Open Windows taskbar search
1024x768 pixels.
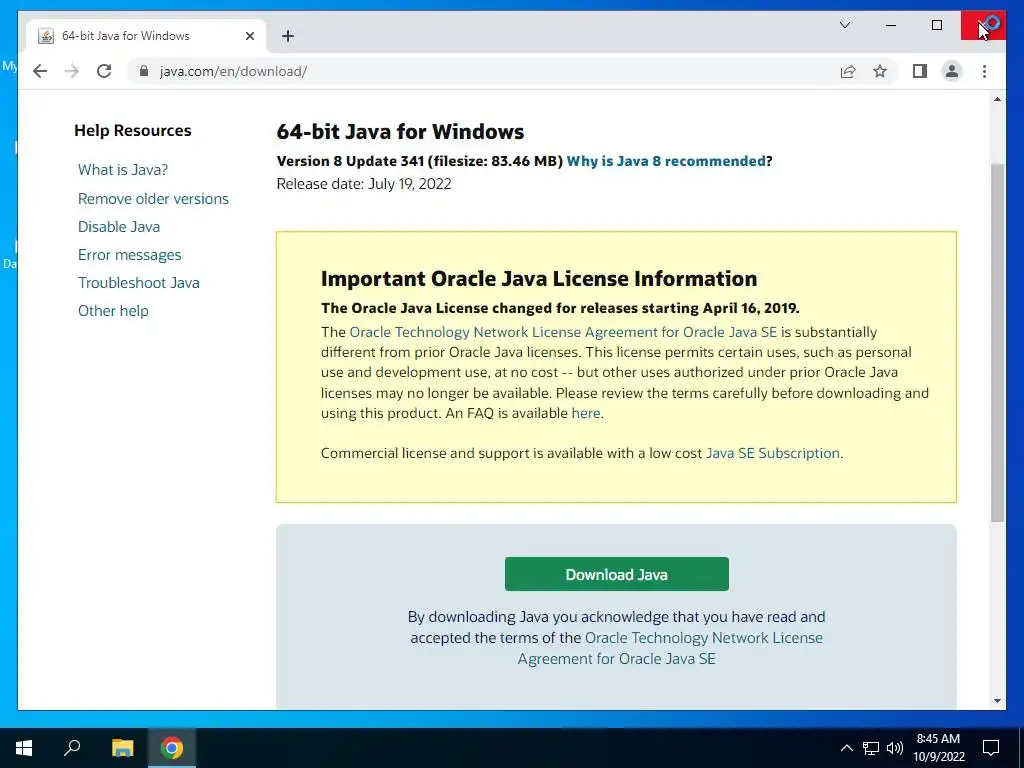point(72,748)
